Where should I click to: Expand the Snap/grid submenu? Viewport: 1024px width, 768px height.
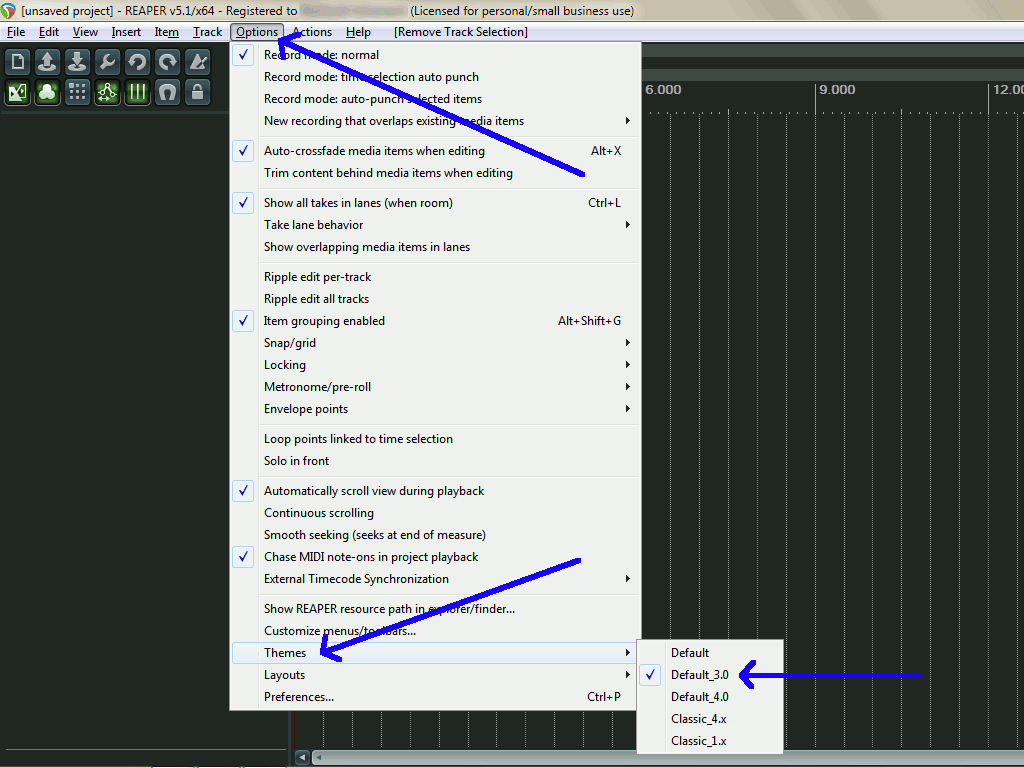coord(435,343)
